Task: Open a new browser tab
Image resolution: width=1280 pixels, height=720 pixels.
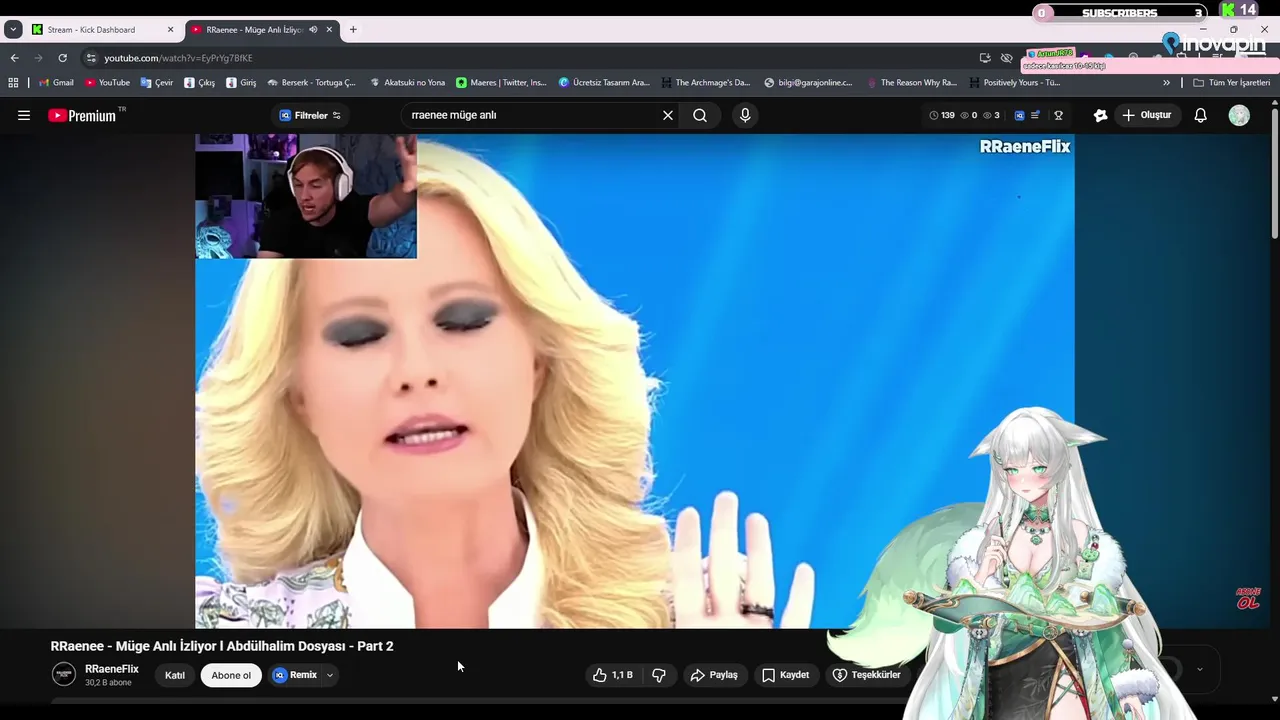Action: click(x=353, y=30)
